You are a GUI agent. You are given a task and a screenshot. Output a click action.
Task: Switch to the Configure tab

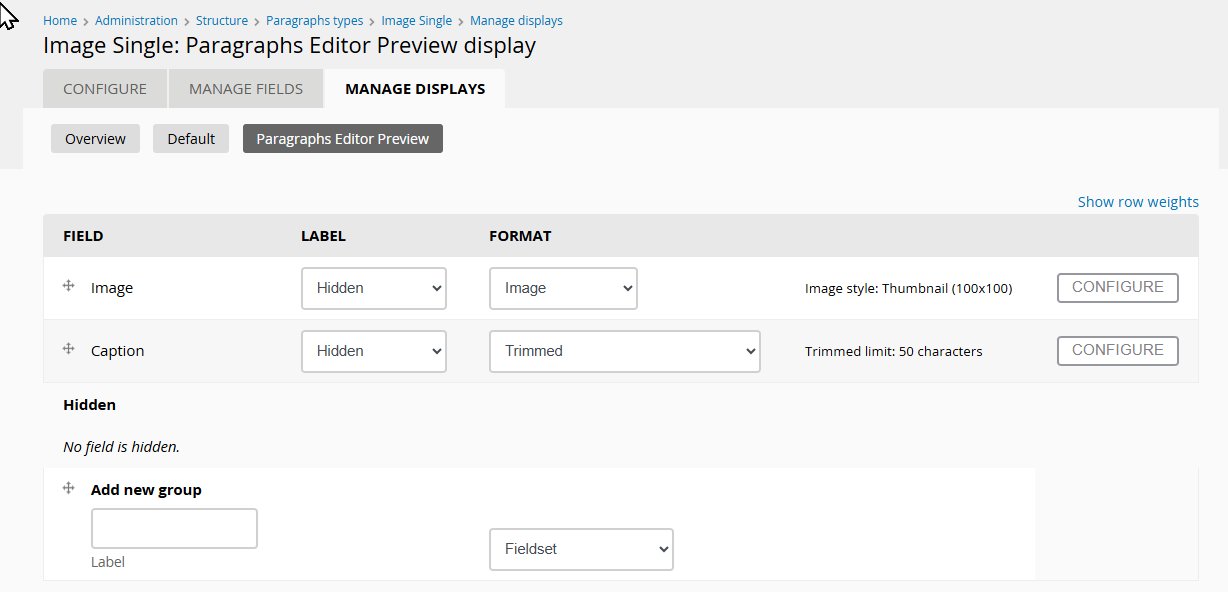105,89
